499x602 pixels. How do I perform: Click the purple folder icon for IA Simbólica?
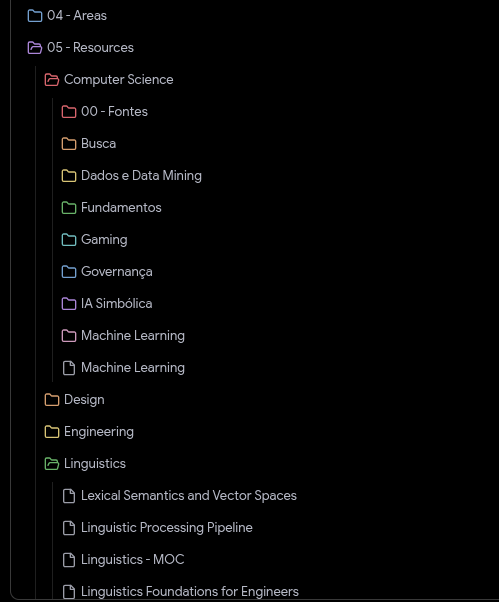point(69,304)
